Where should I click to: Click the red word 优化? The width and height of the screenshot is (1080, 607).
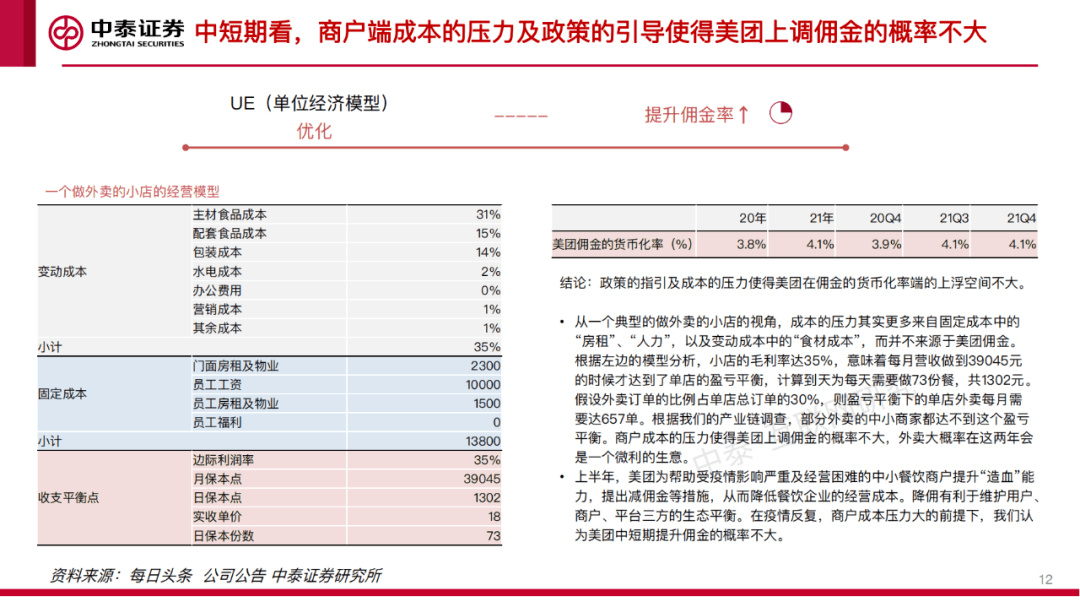coord(314,131)
